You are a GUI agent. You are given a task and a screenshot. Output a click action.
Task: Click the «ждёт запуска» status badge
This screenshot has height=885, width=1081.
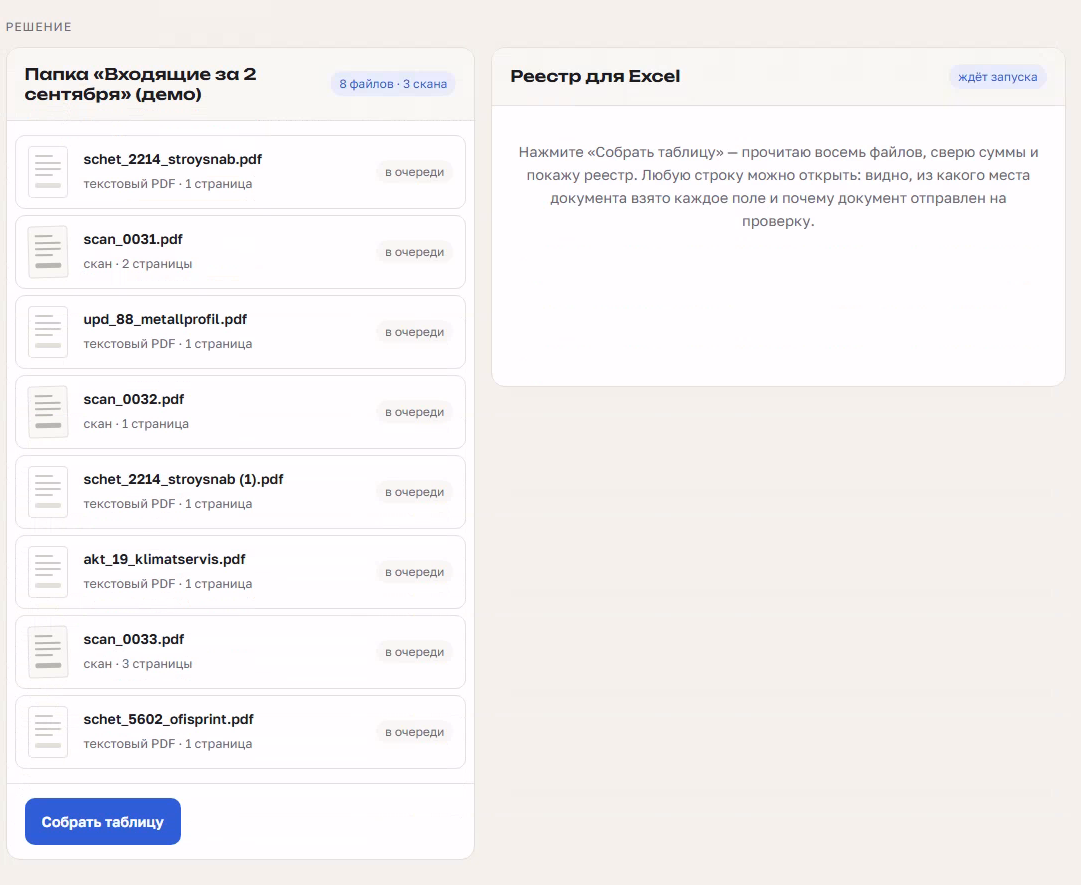click(x=998, y=77)
